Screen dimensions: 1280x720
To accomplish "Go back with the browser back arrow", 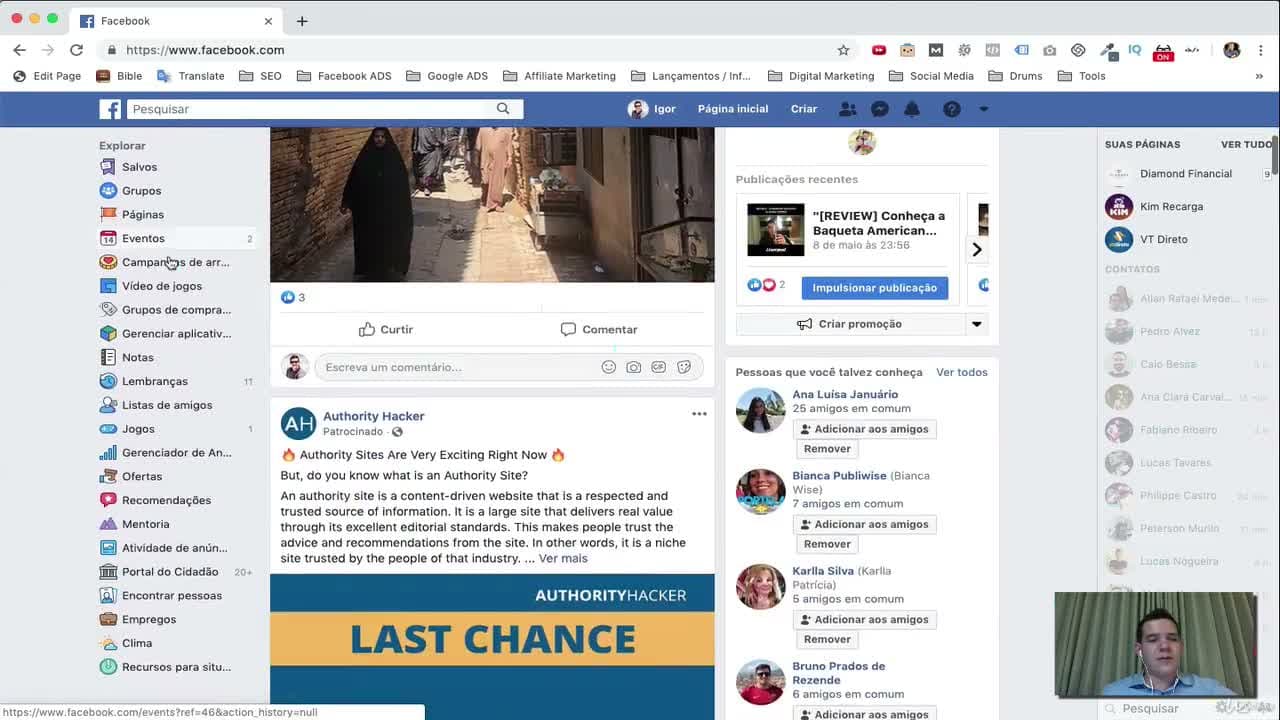I will click(20, 50).
